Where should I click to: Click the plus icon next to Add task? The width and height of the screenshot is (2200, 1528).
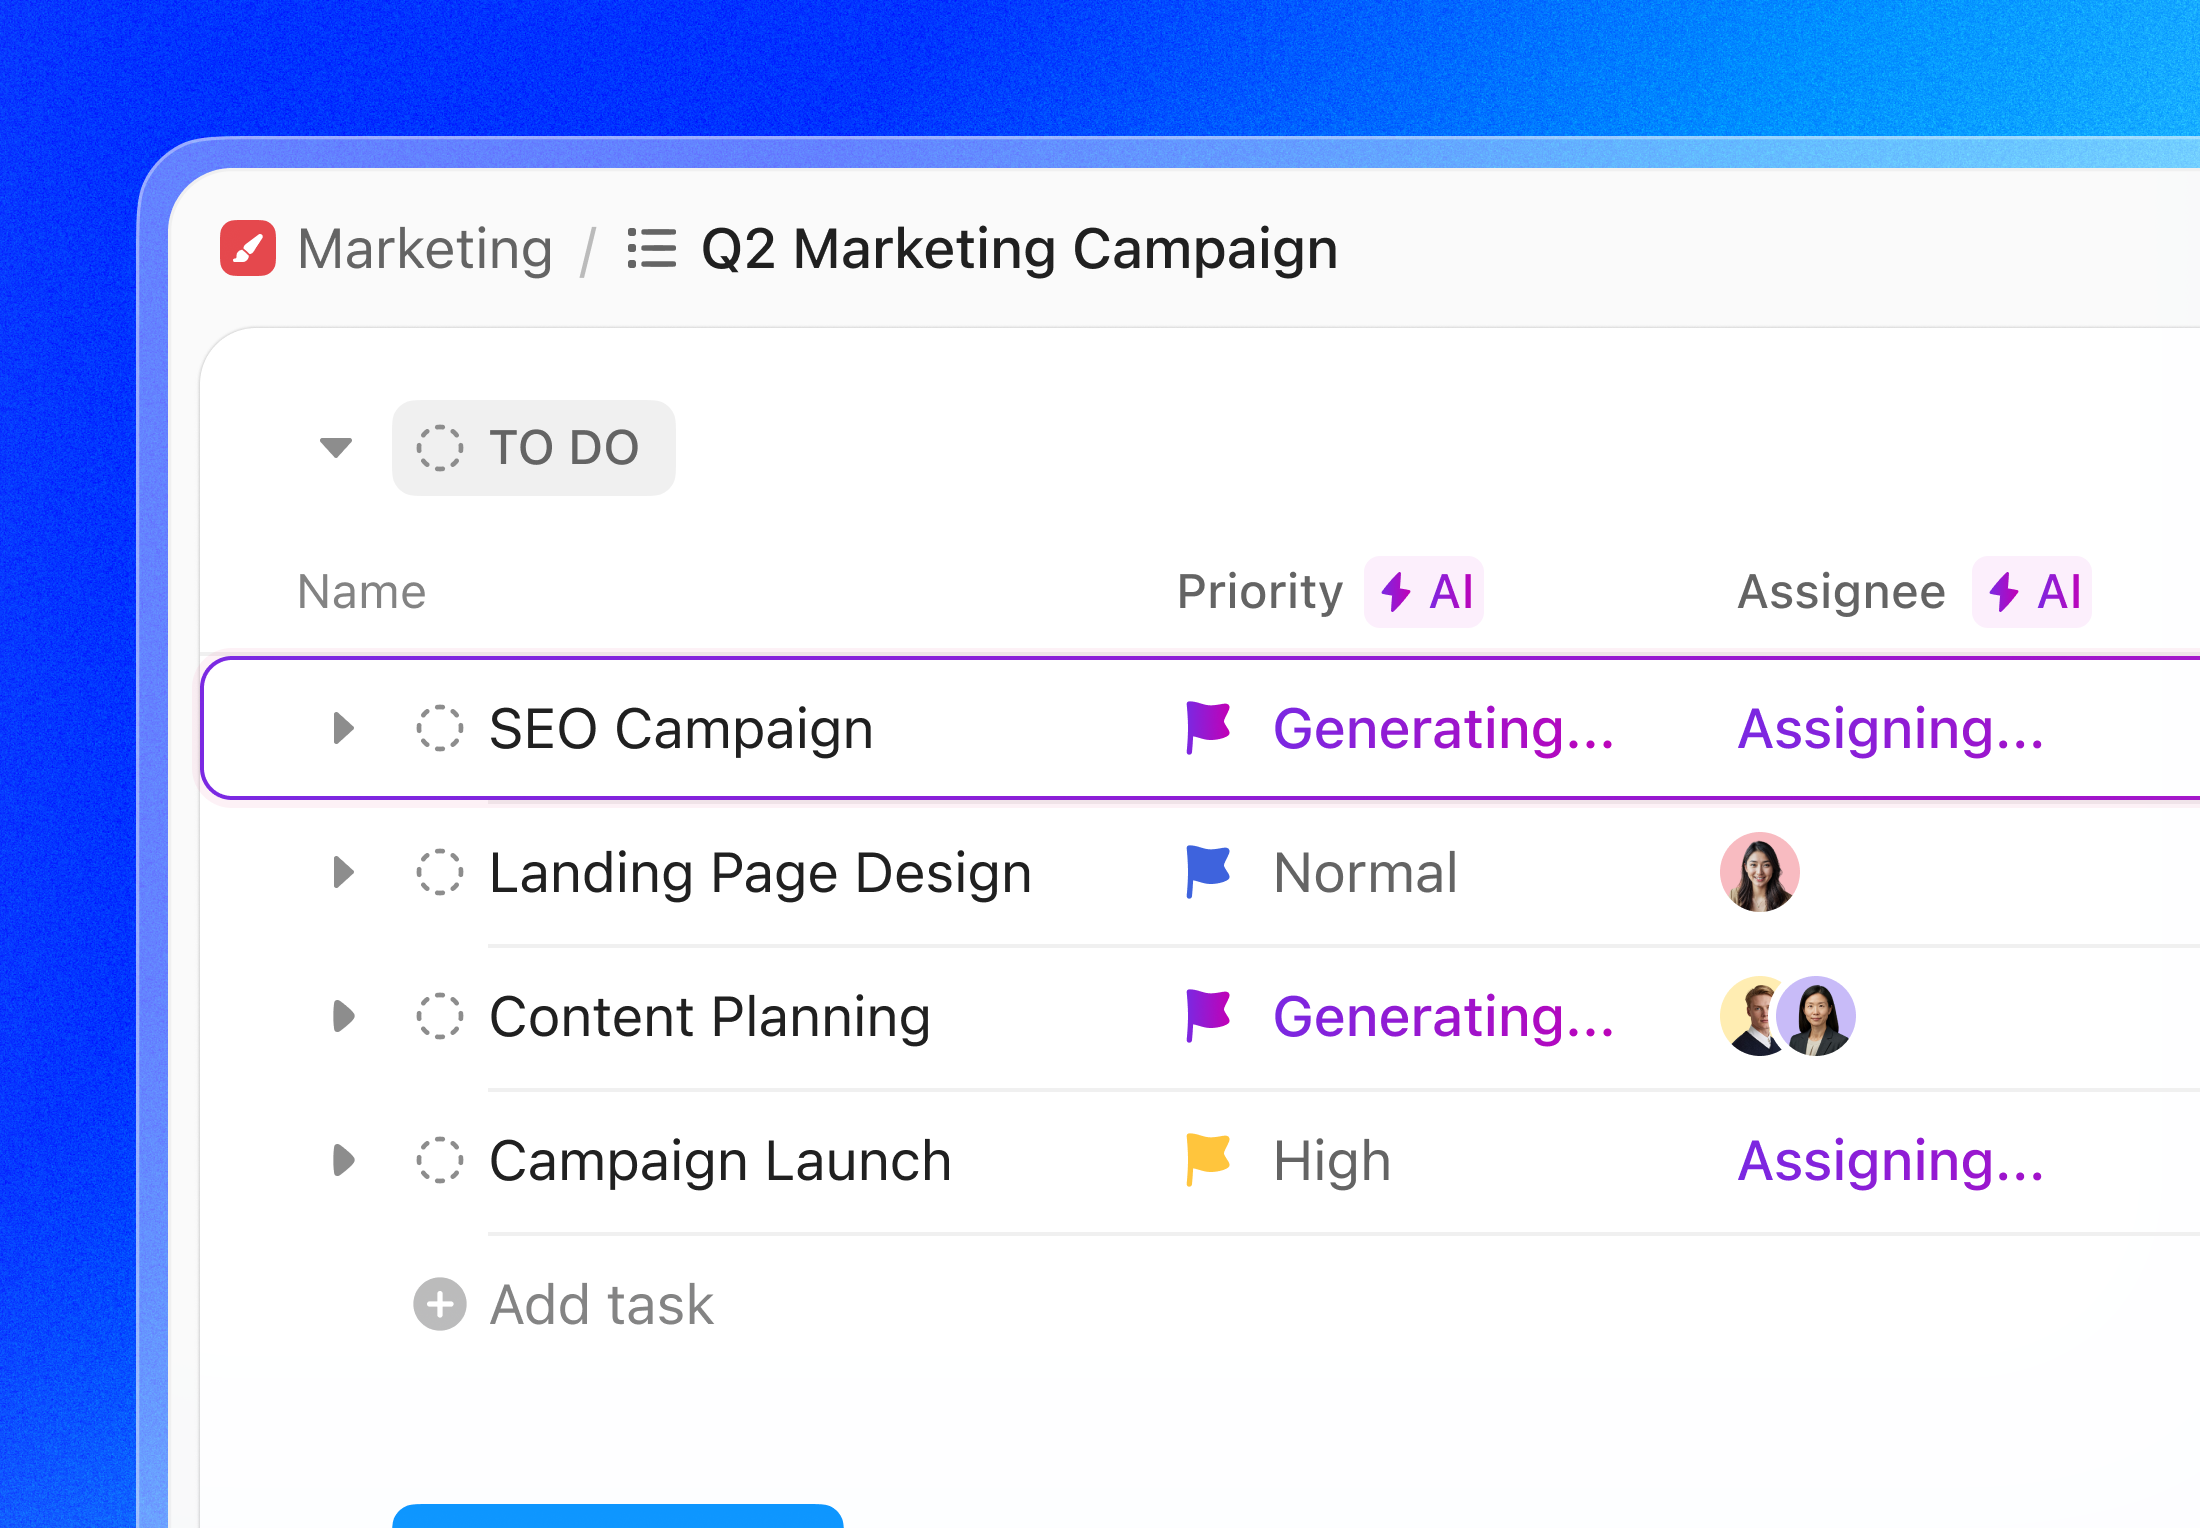pyautogui.click(x=438, y=1304)
